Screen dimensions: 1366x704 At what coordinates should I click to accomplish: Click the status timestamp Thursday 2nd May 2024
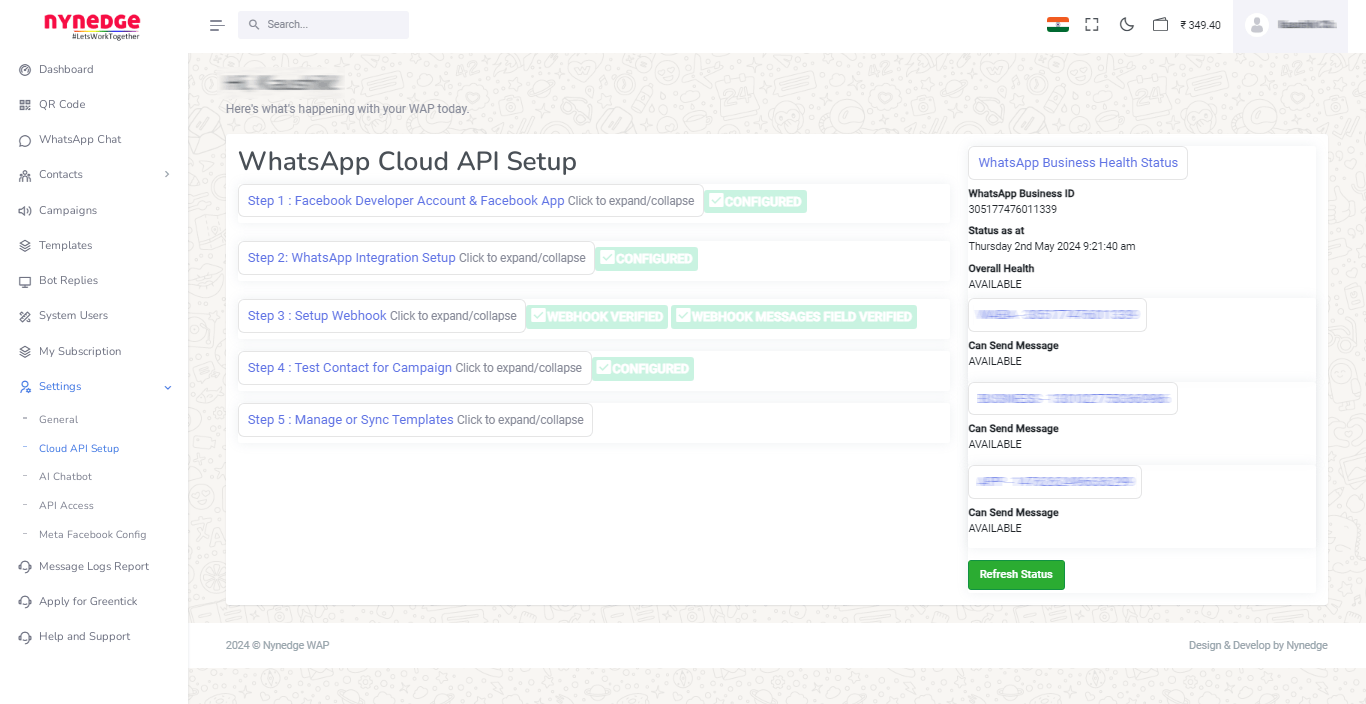click(1052, 246)
